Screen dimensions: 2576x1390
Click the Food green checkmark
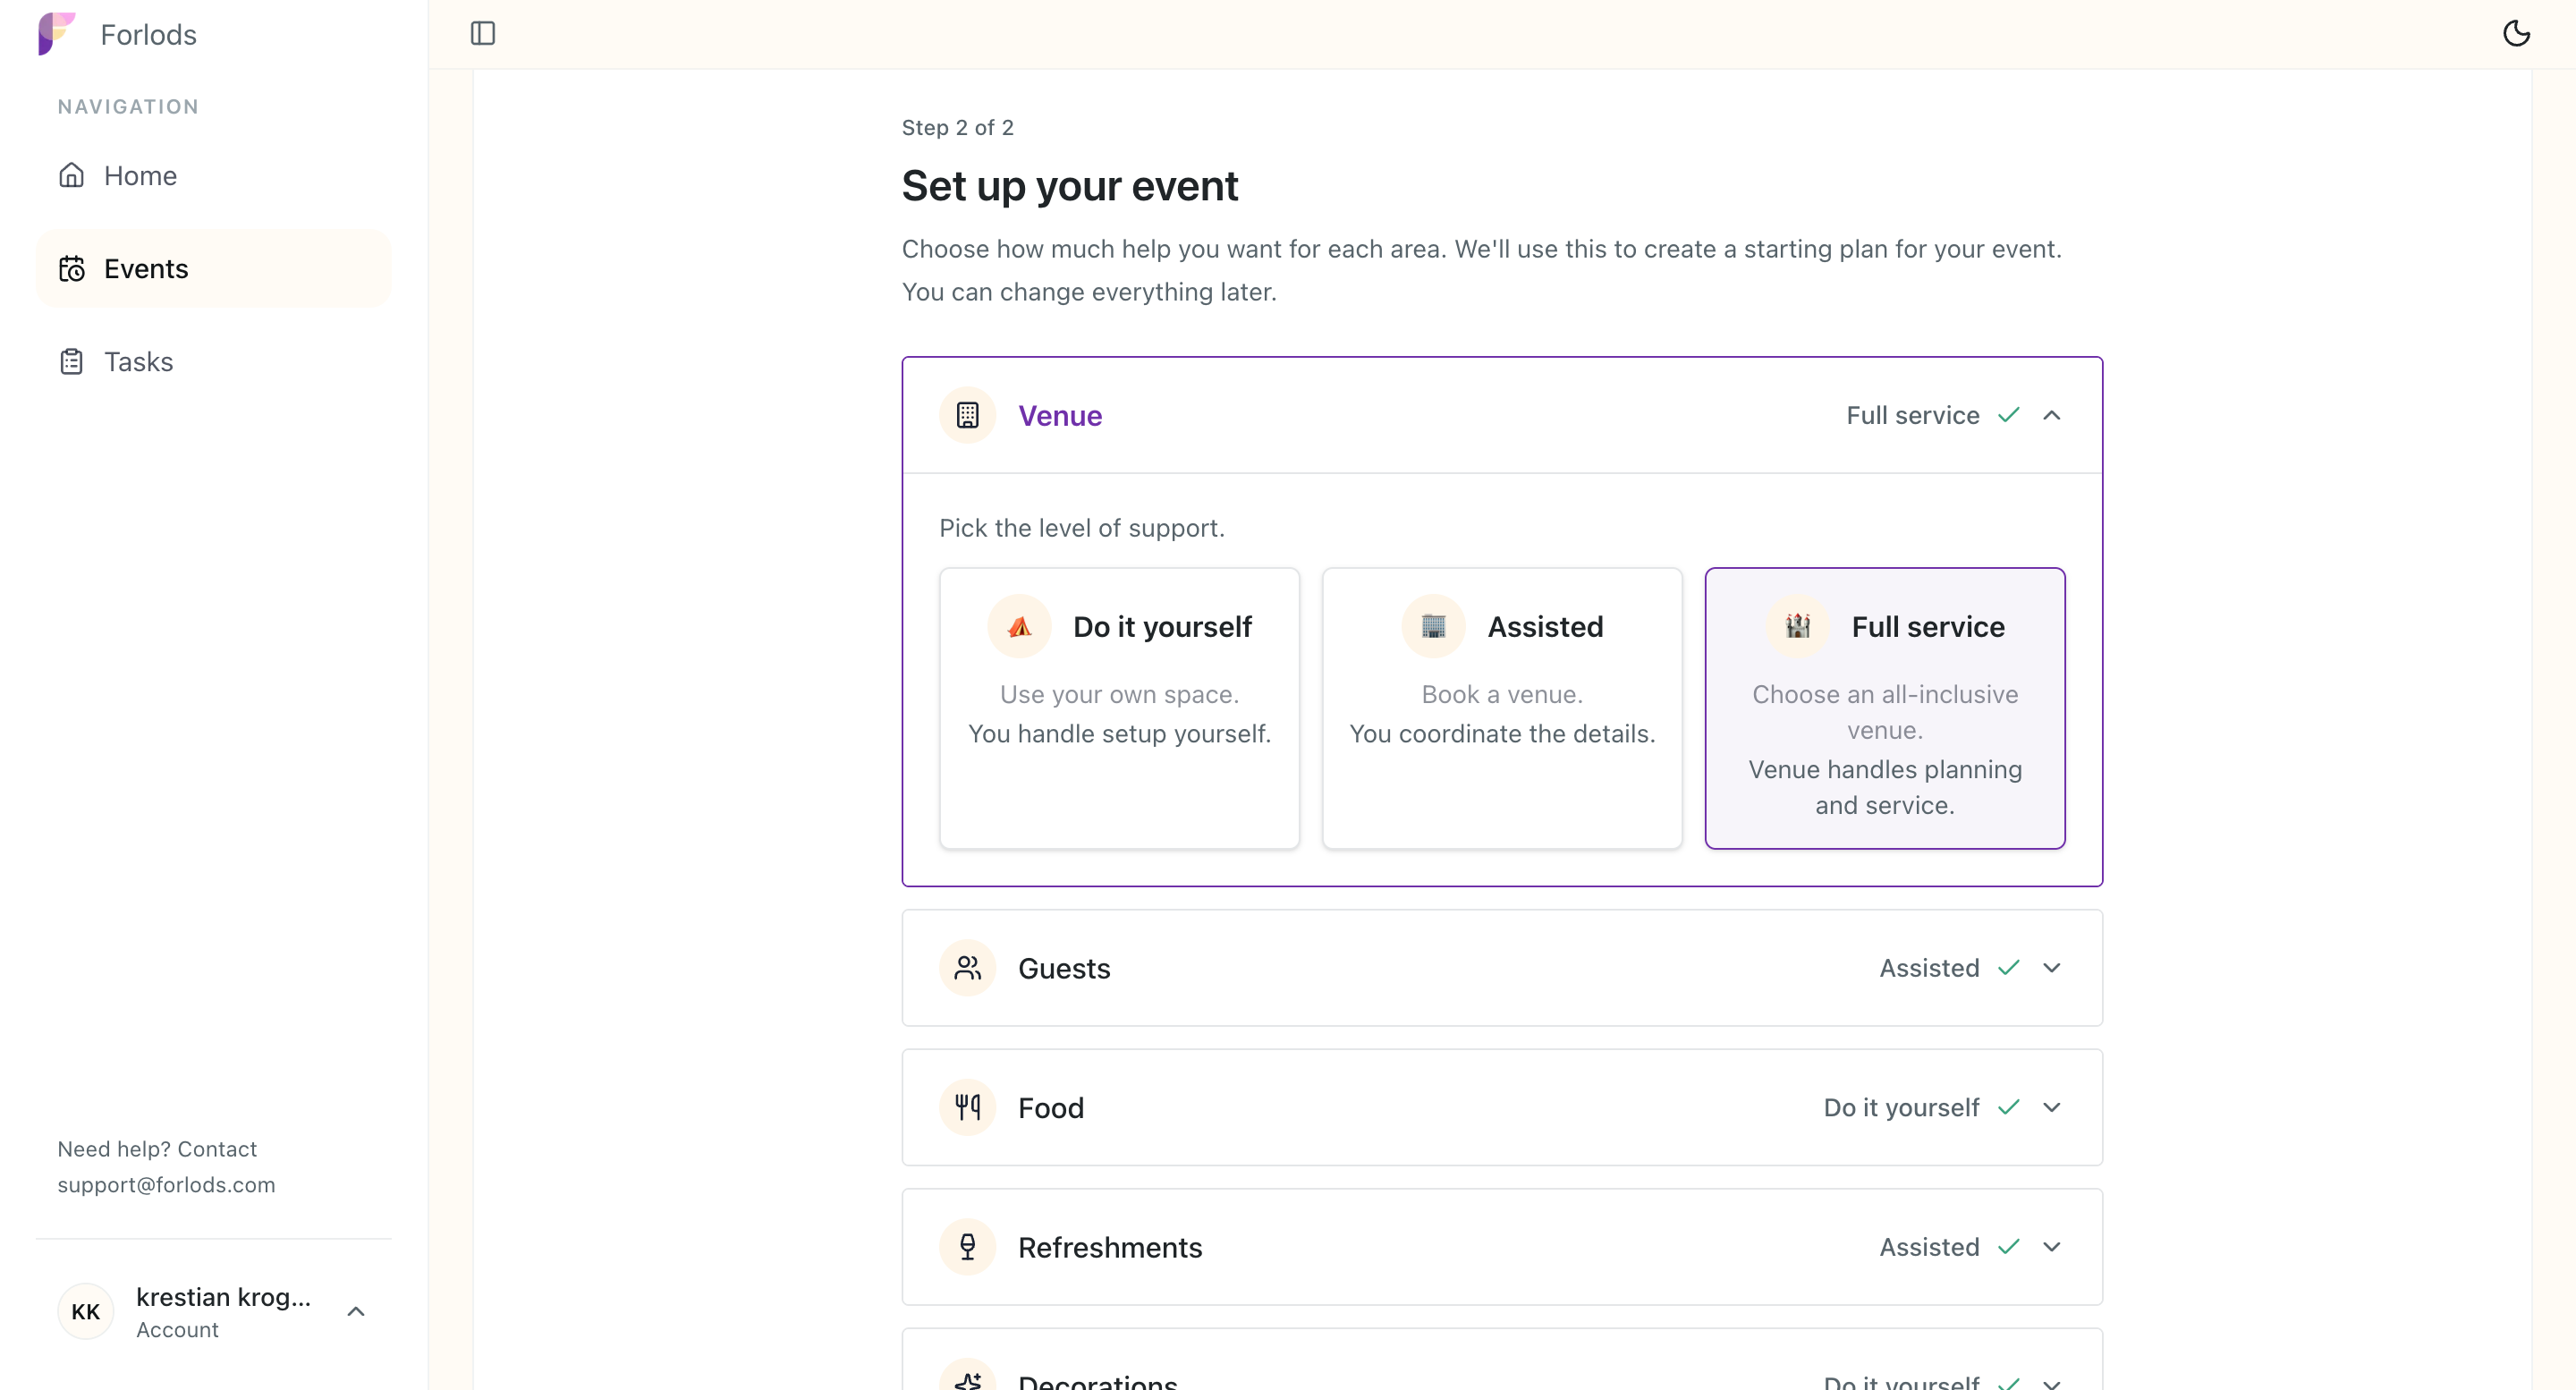click(2008, 1108)
